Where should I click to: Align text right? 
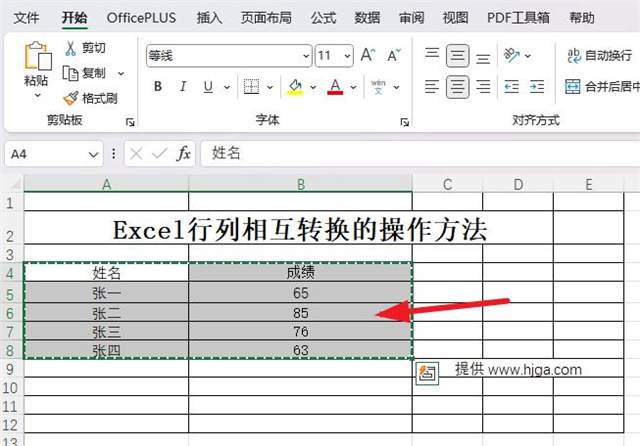(483, 87)
